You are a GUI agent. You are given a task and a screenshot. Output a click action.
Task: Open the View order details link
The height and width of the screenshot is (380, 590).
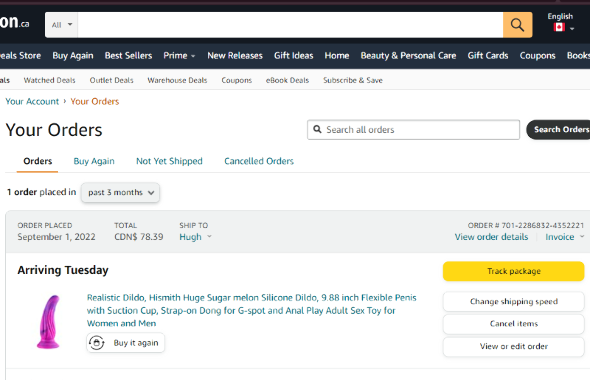(x=491, y=237)
